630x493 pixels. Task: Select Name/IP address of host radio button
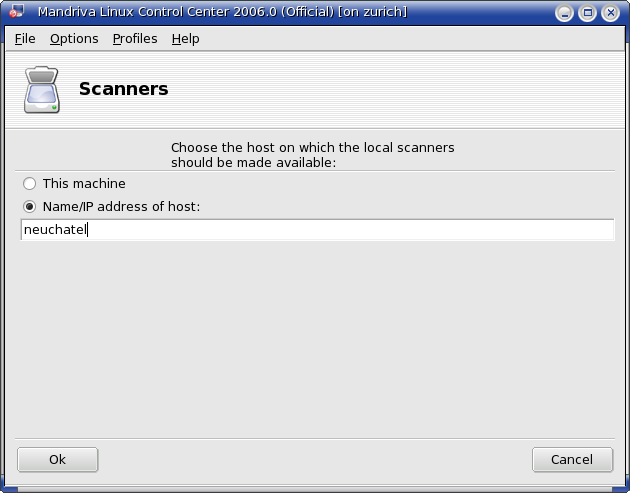[x=29, y=207]
